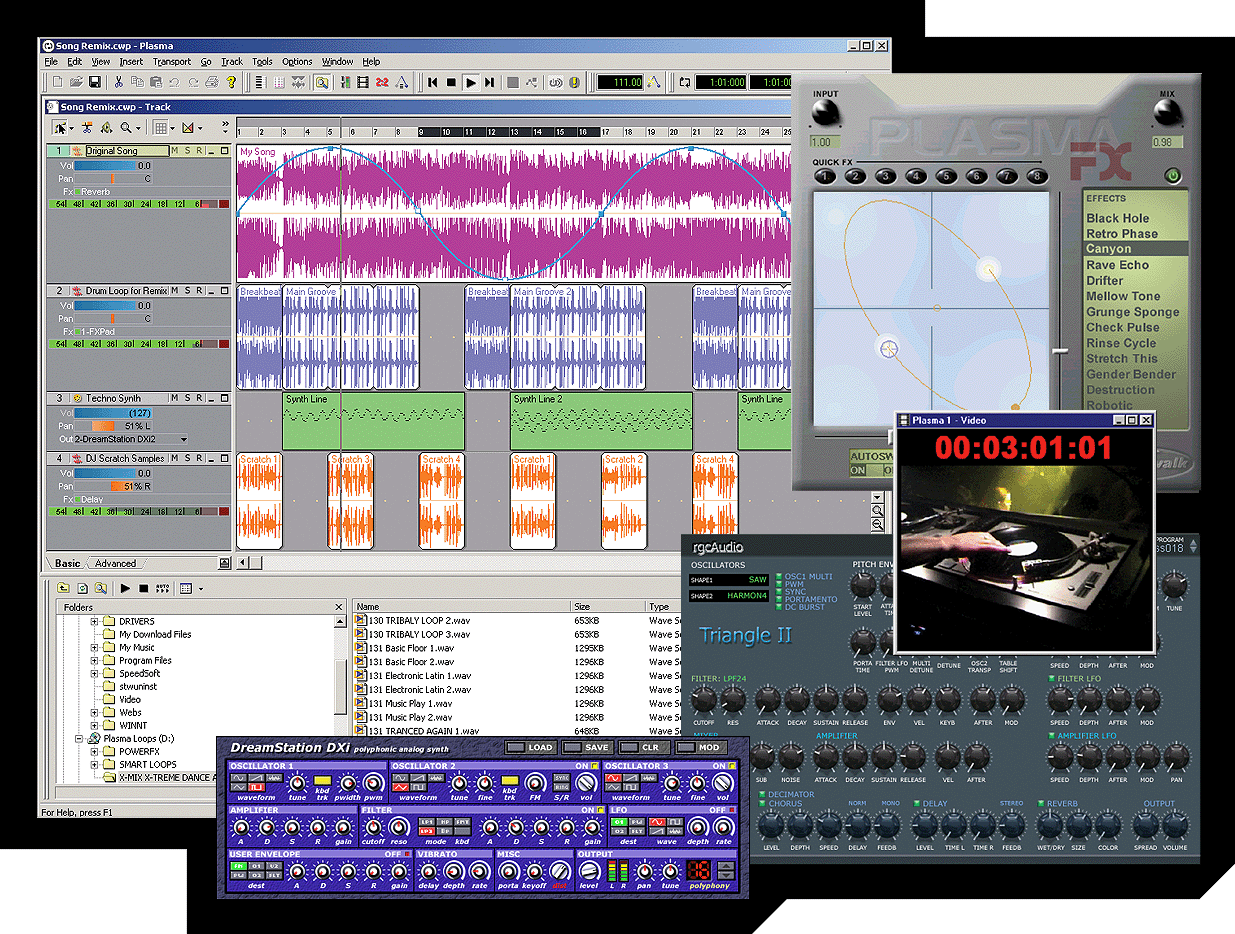Click the Record button in transport toolbar
1235x934 pixels.
[513, 83]
